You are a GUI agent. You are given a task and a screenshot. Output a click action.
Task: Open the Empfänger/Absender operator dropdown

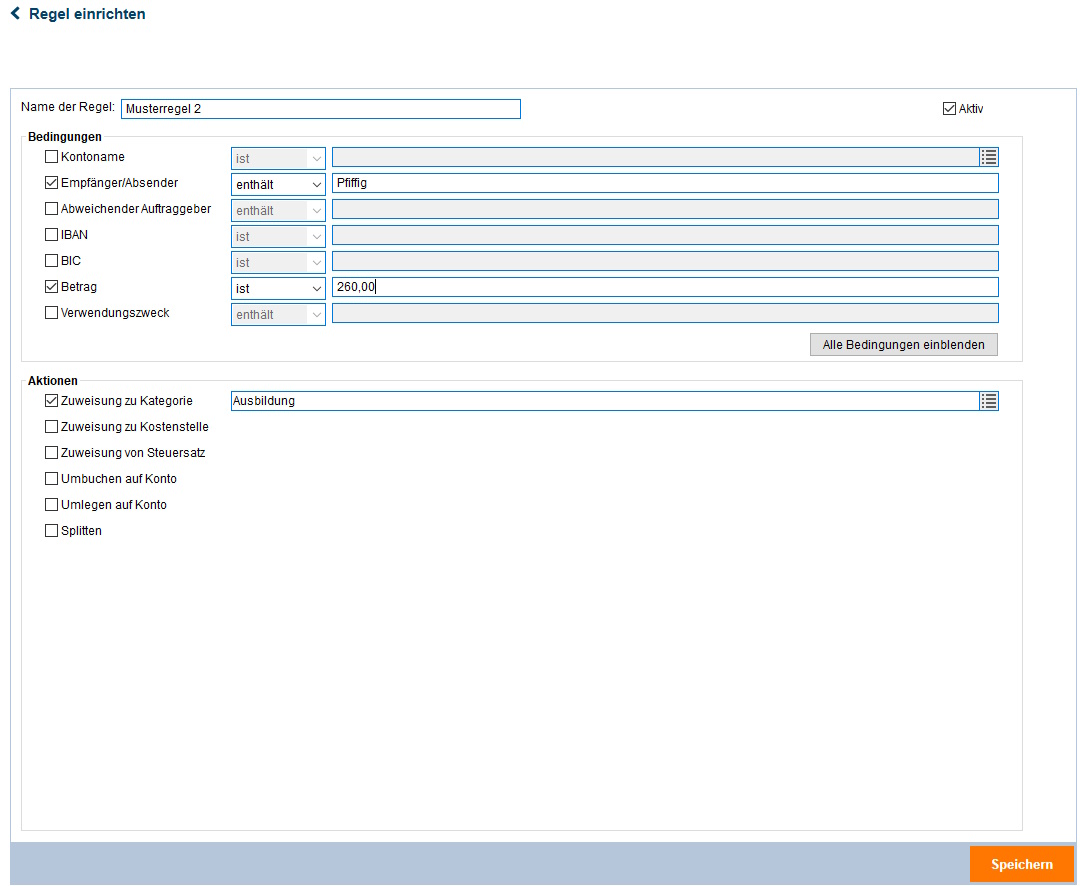[278, 184]
